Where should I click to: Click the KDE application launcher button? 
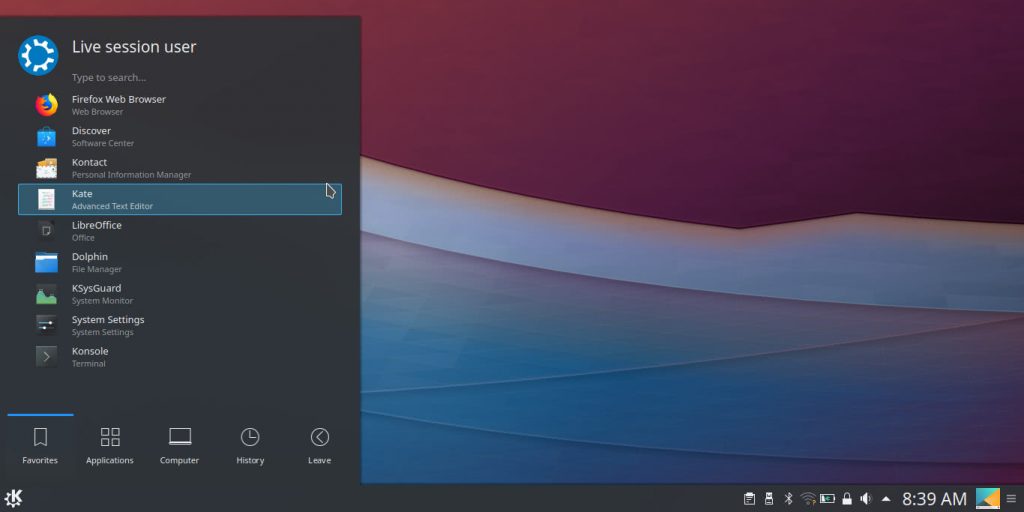[x=13, y=498]
